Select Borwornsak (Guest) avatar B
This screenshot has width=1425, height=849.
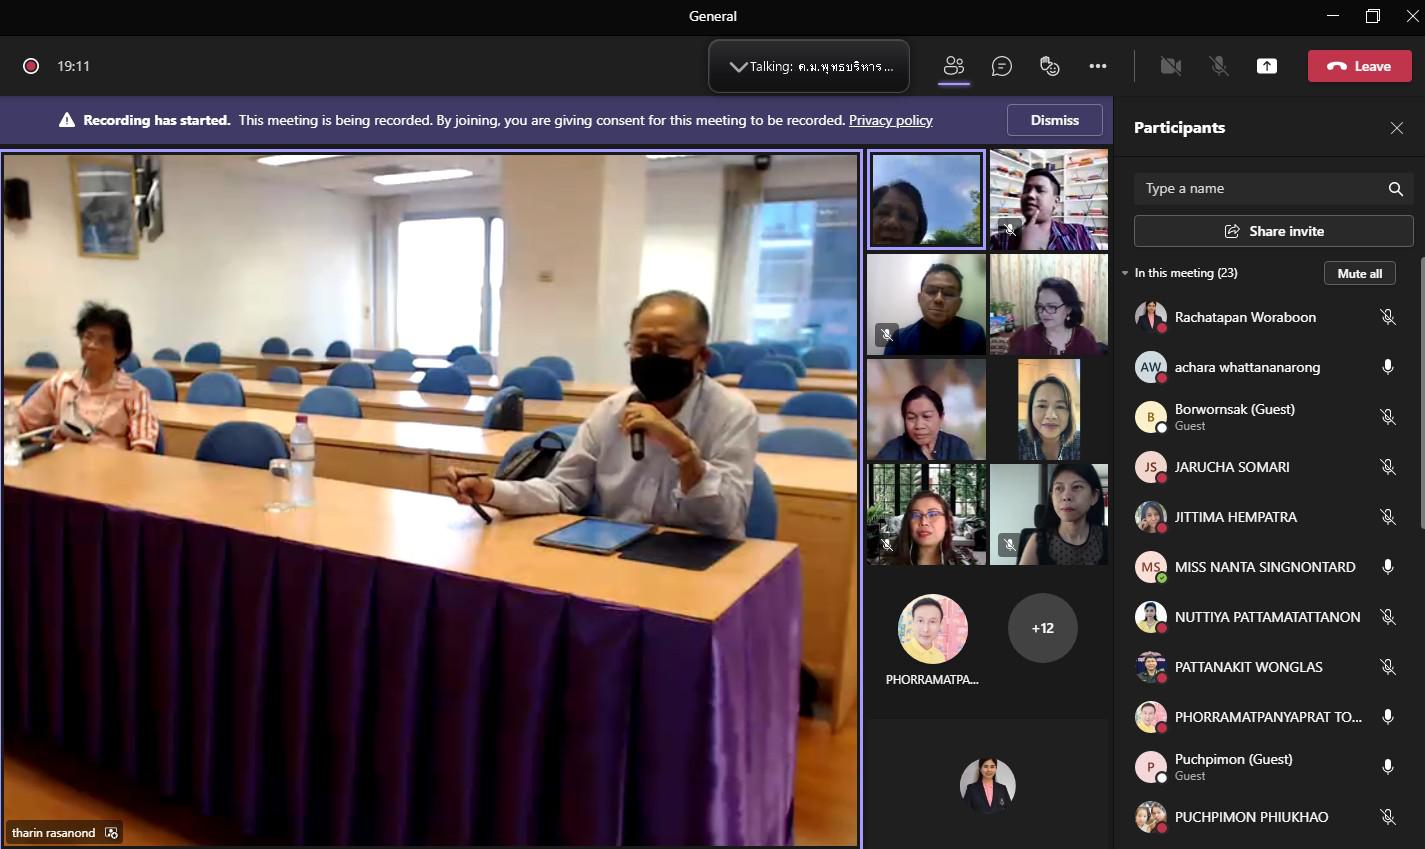pyautogui.click(x=1151, y=417)
